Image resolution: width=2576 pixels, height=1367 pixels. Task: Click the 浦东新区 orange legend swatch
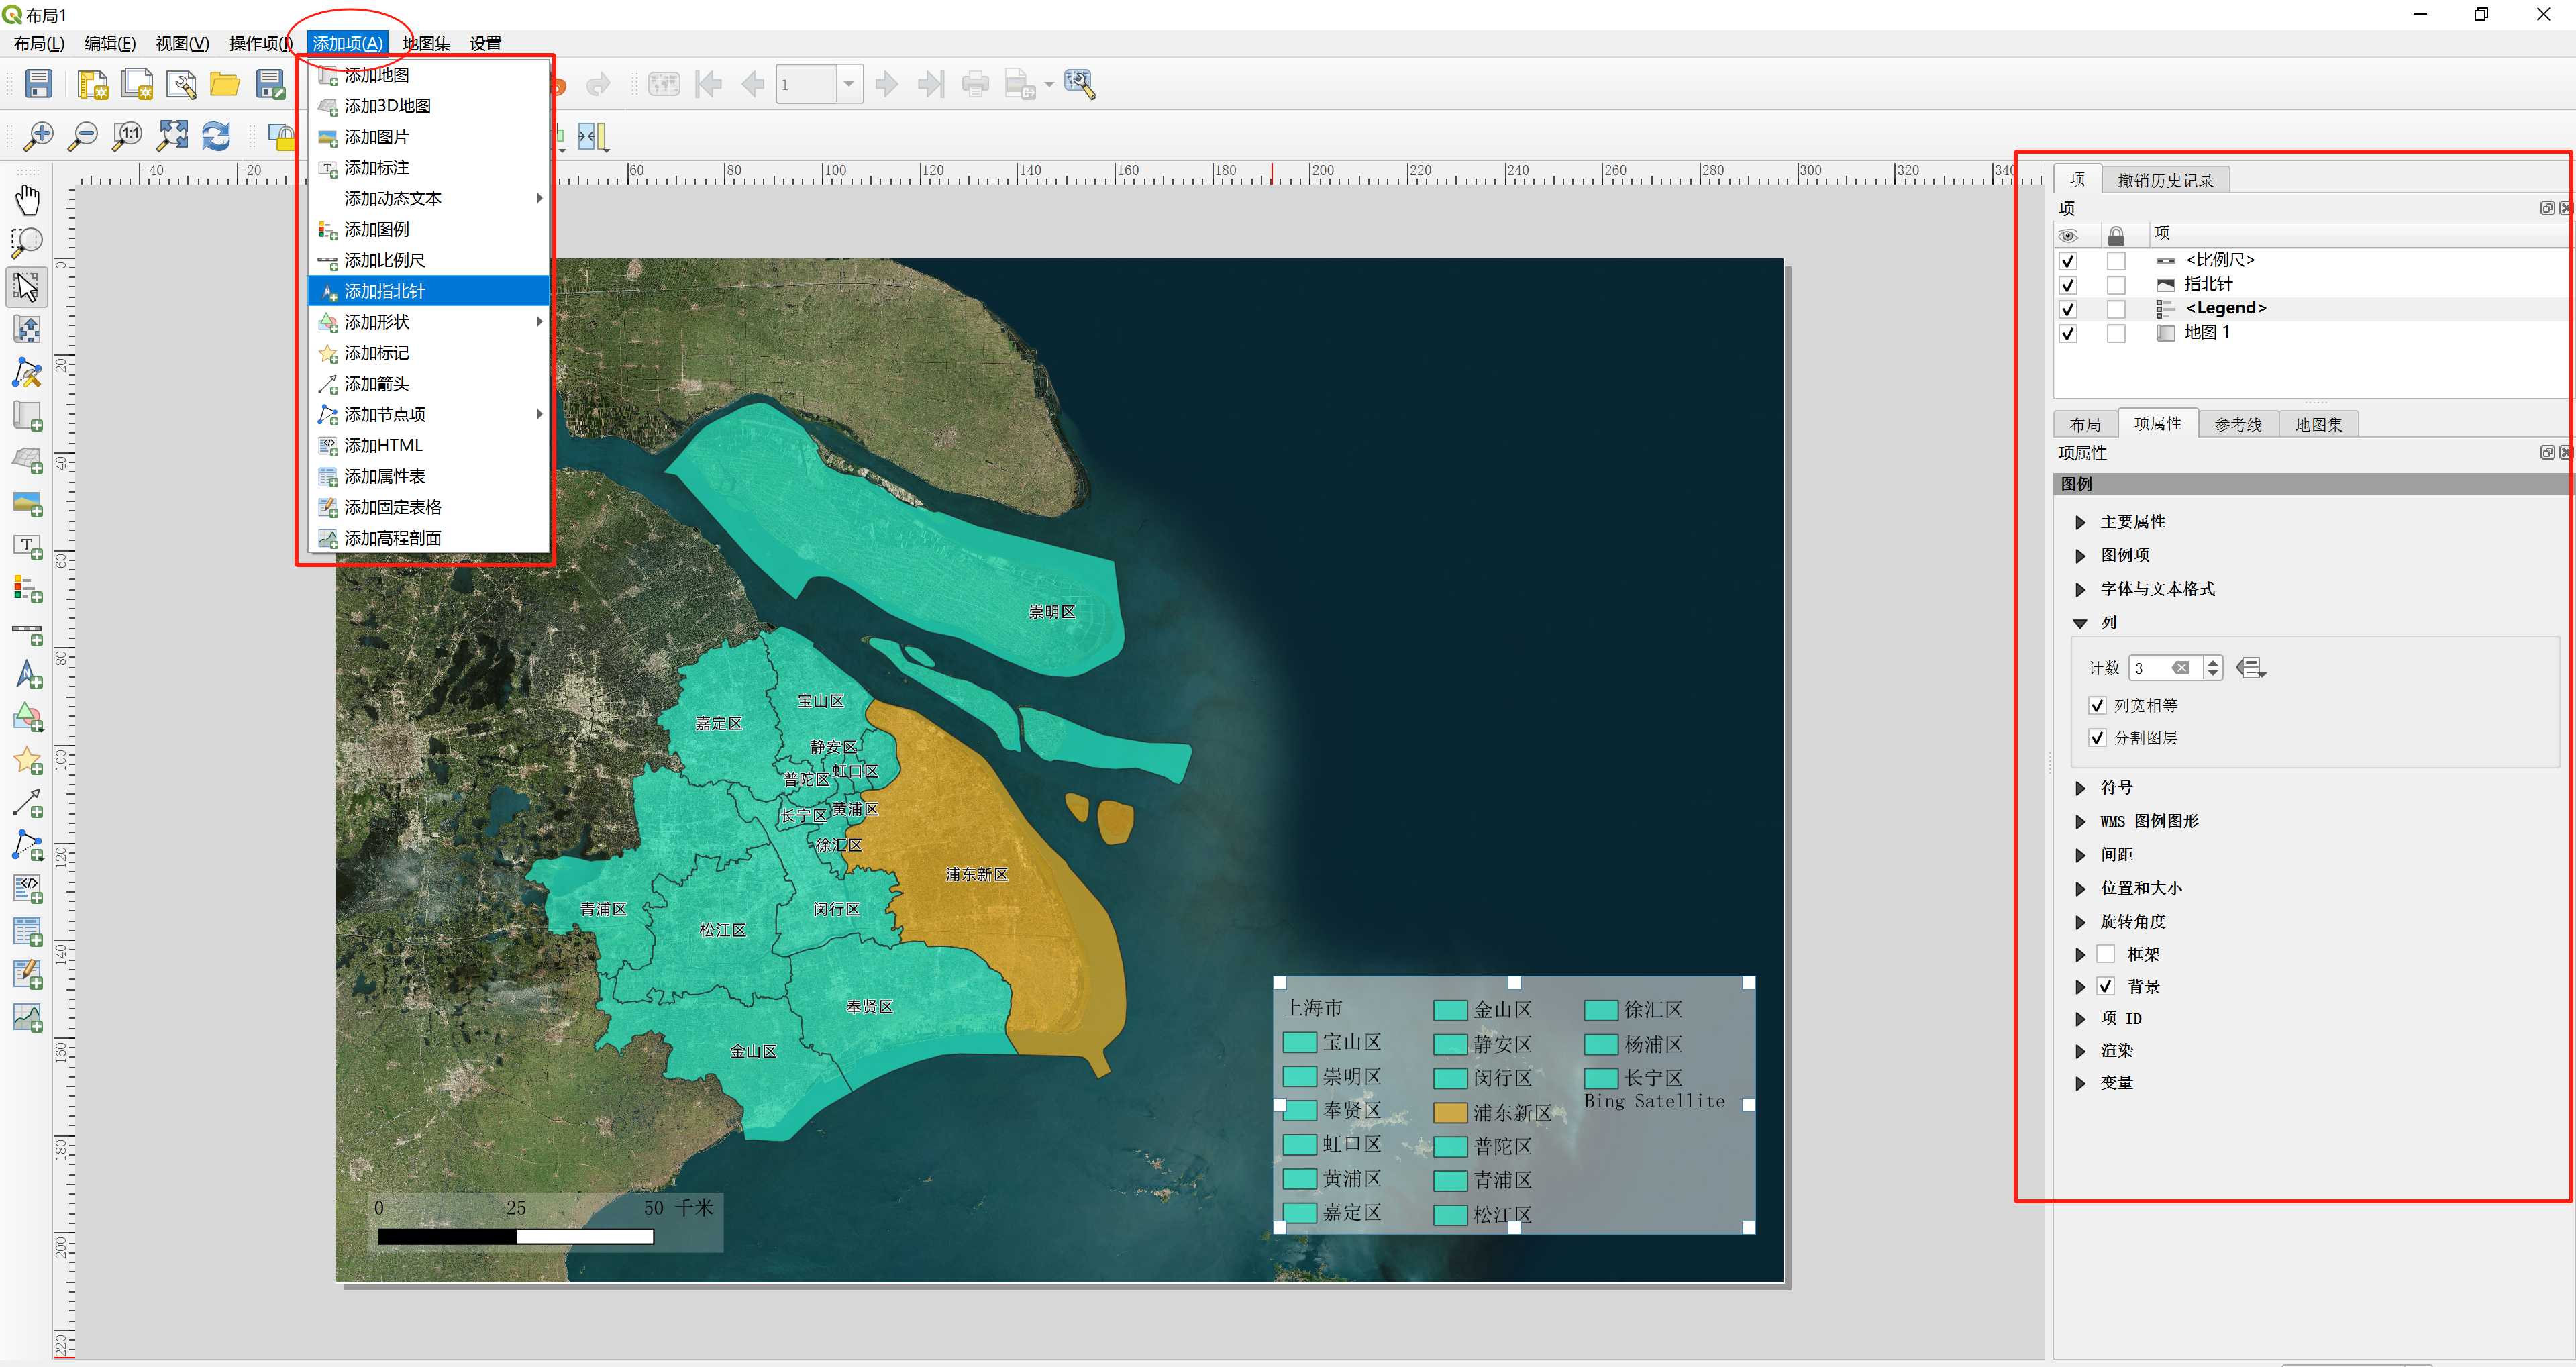[x=1450, y=1113]
